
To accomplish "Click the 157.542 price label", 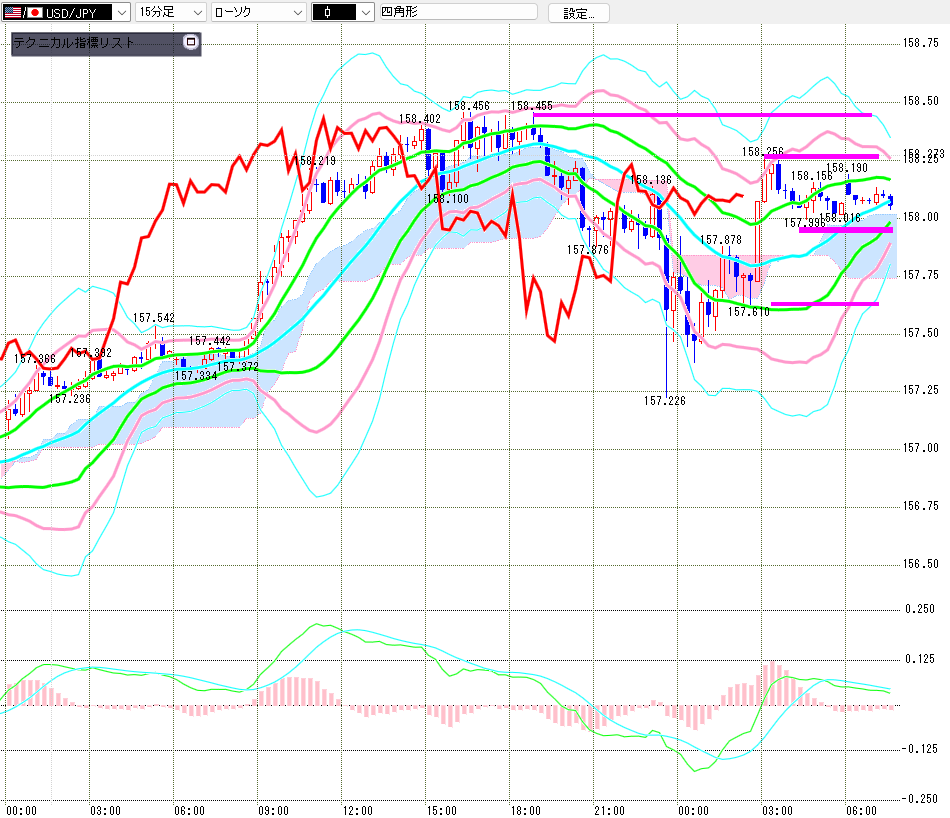I will tap(154, 318).
